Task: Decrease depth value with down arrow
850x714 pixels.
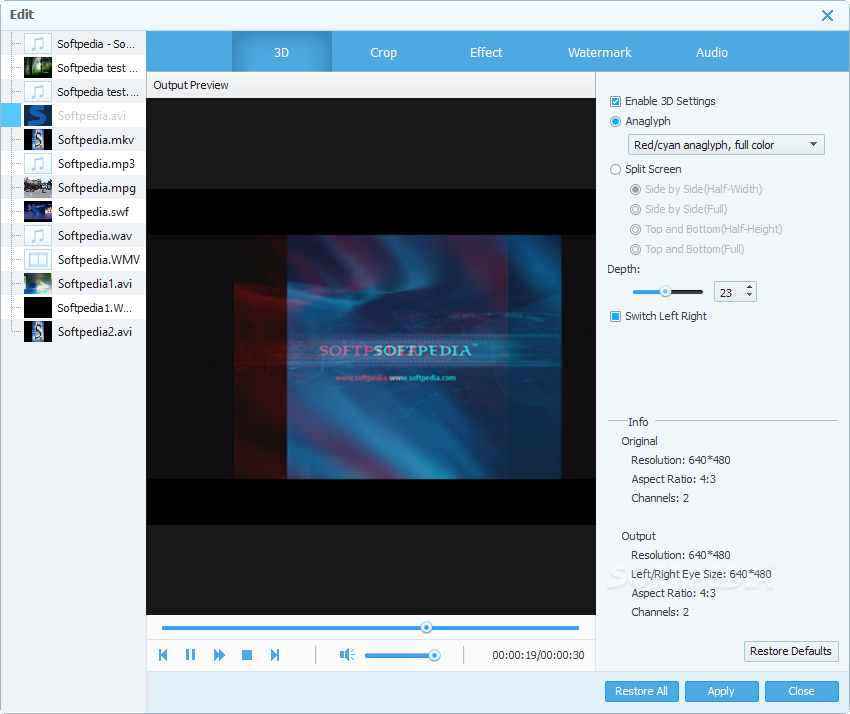Action: coord(749,295)
